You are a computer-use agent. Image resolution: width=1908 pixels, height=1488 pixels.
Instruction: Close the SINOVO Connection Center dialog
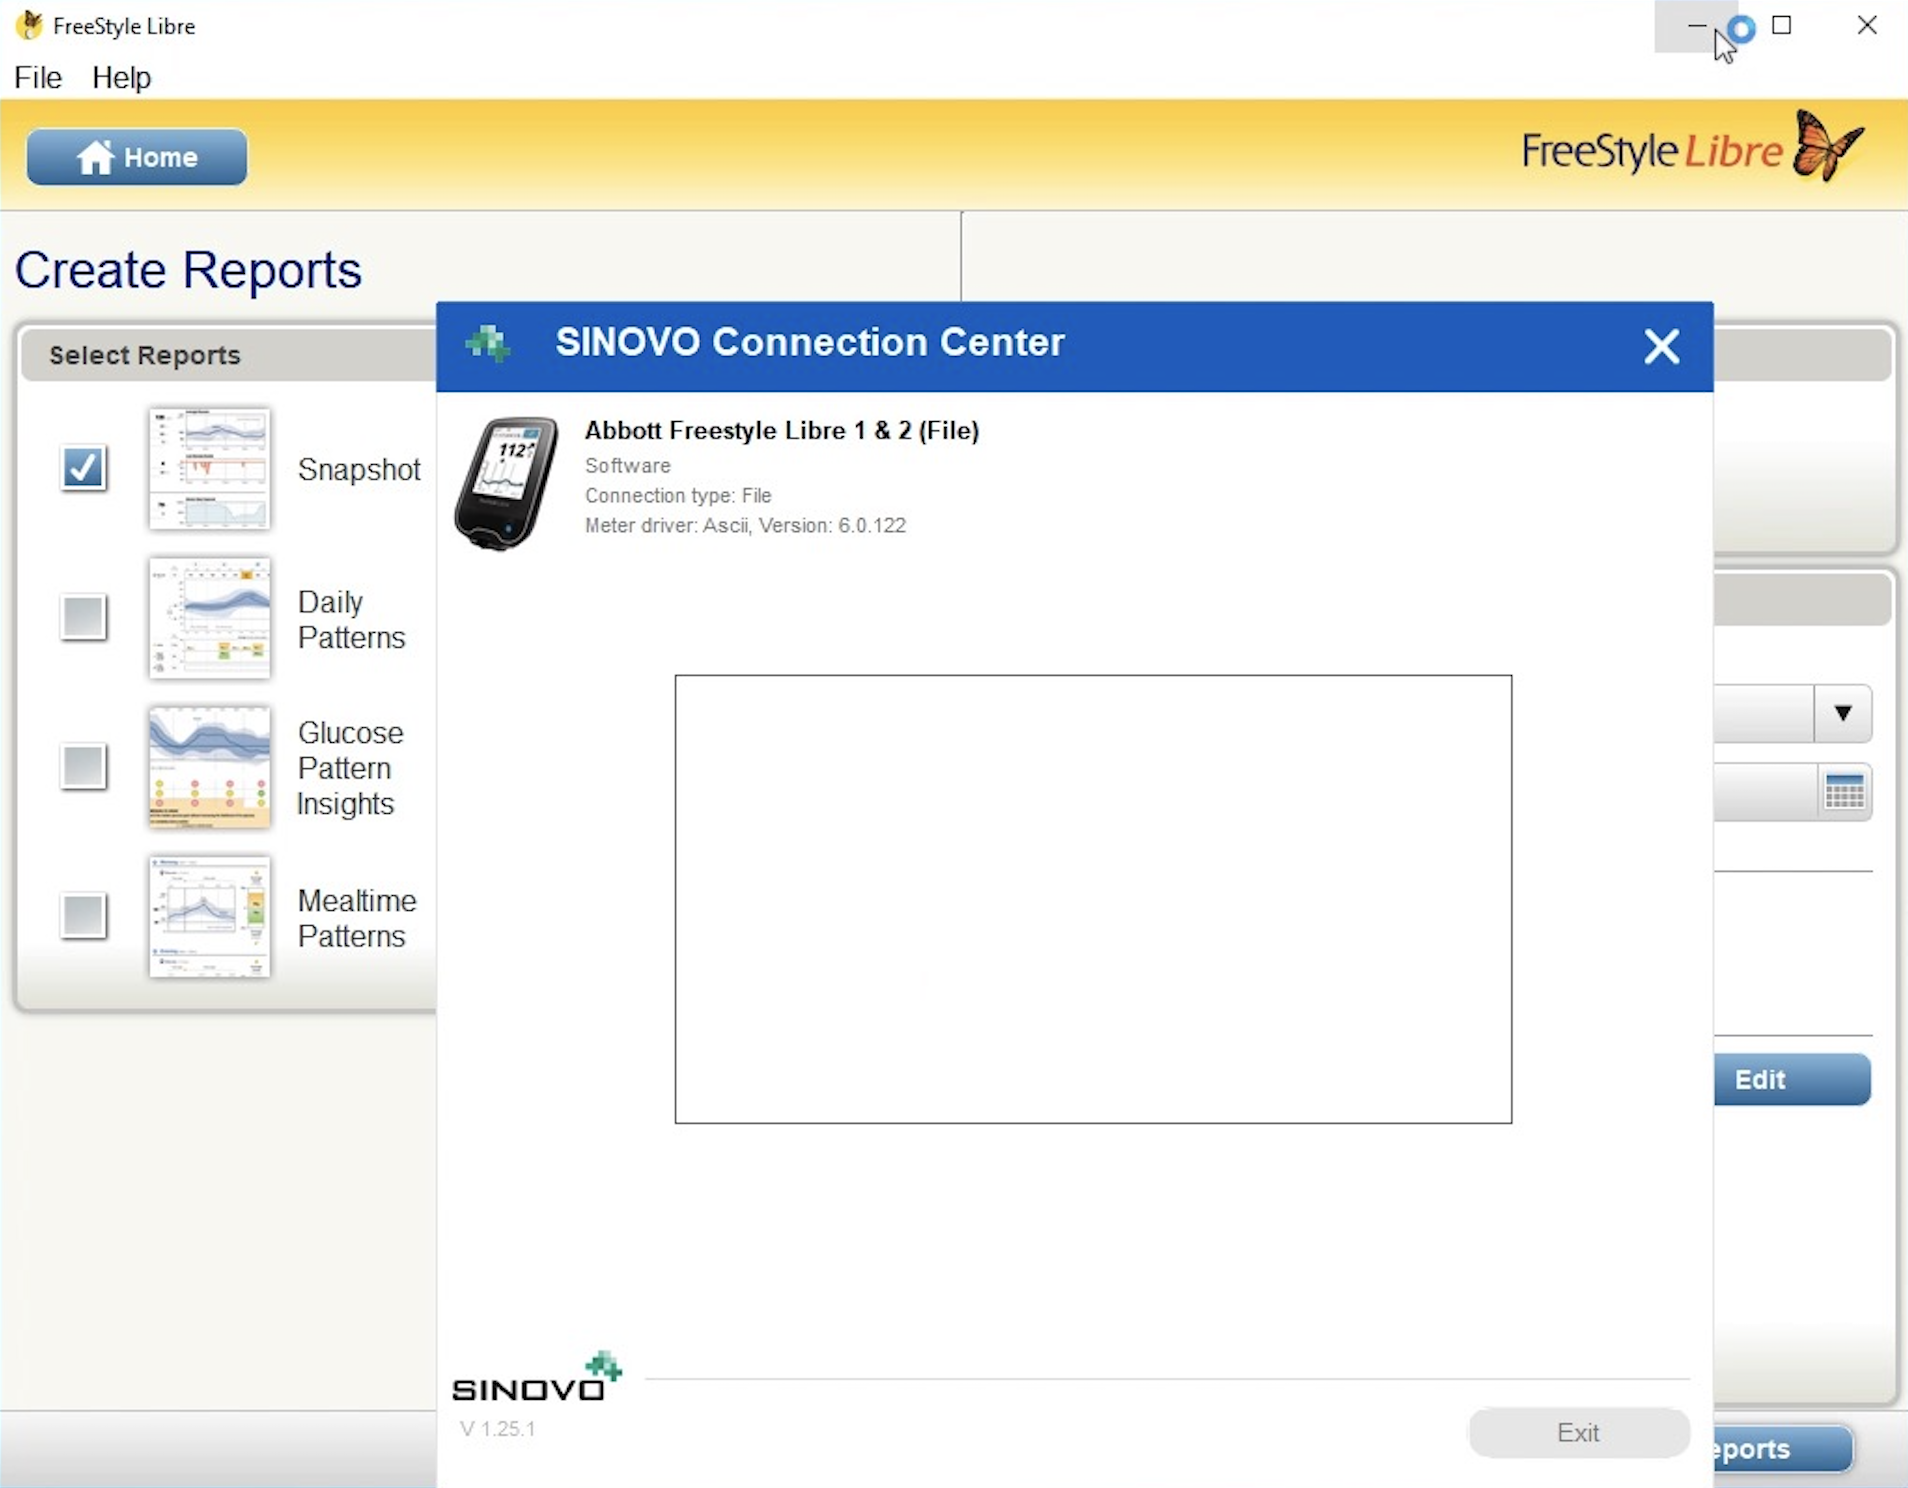tap(1661, 346)
